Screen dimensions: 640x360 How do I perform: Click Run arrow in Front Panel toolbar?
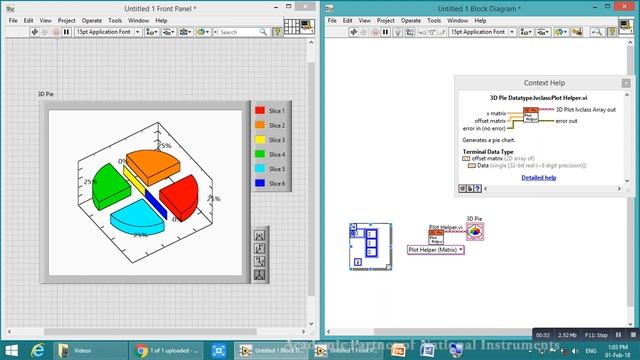pos(35,32)
